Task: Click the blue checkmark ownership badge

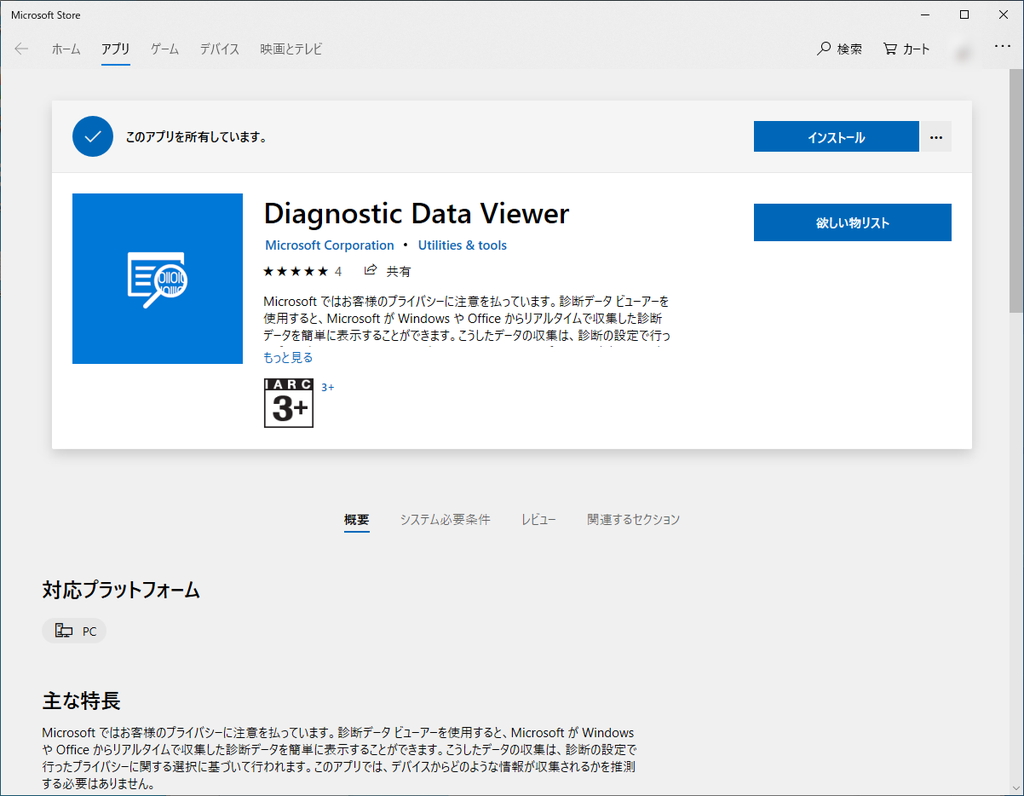Action: 92,136
